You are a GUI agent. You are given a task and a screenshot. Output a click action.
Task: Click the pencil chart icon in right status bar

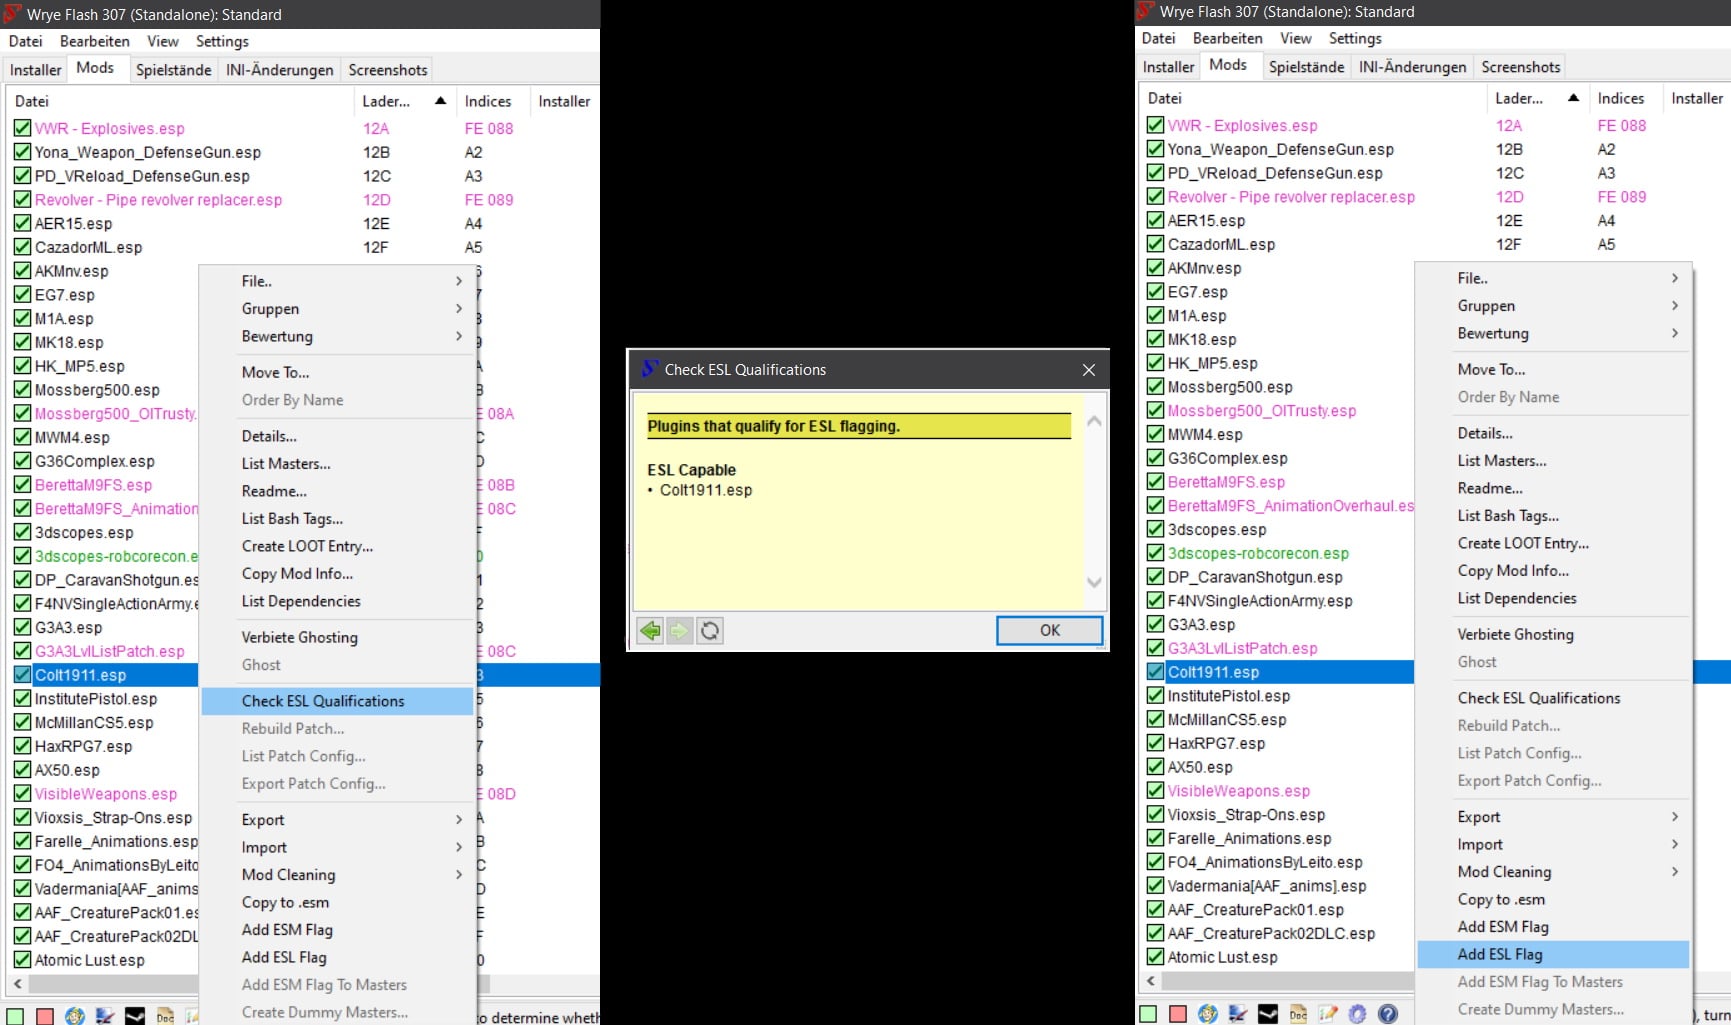click(x=1328, y=1014)
